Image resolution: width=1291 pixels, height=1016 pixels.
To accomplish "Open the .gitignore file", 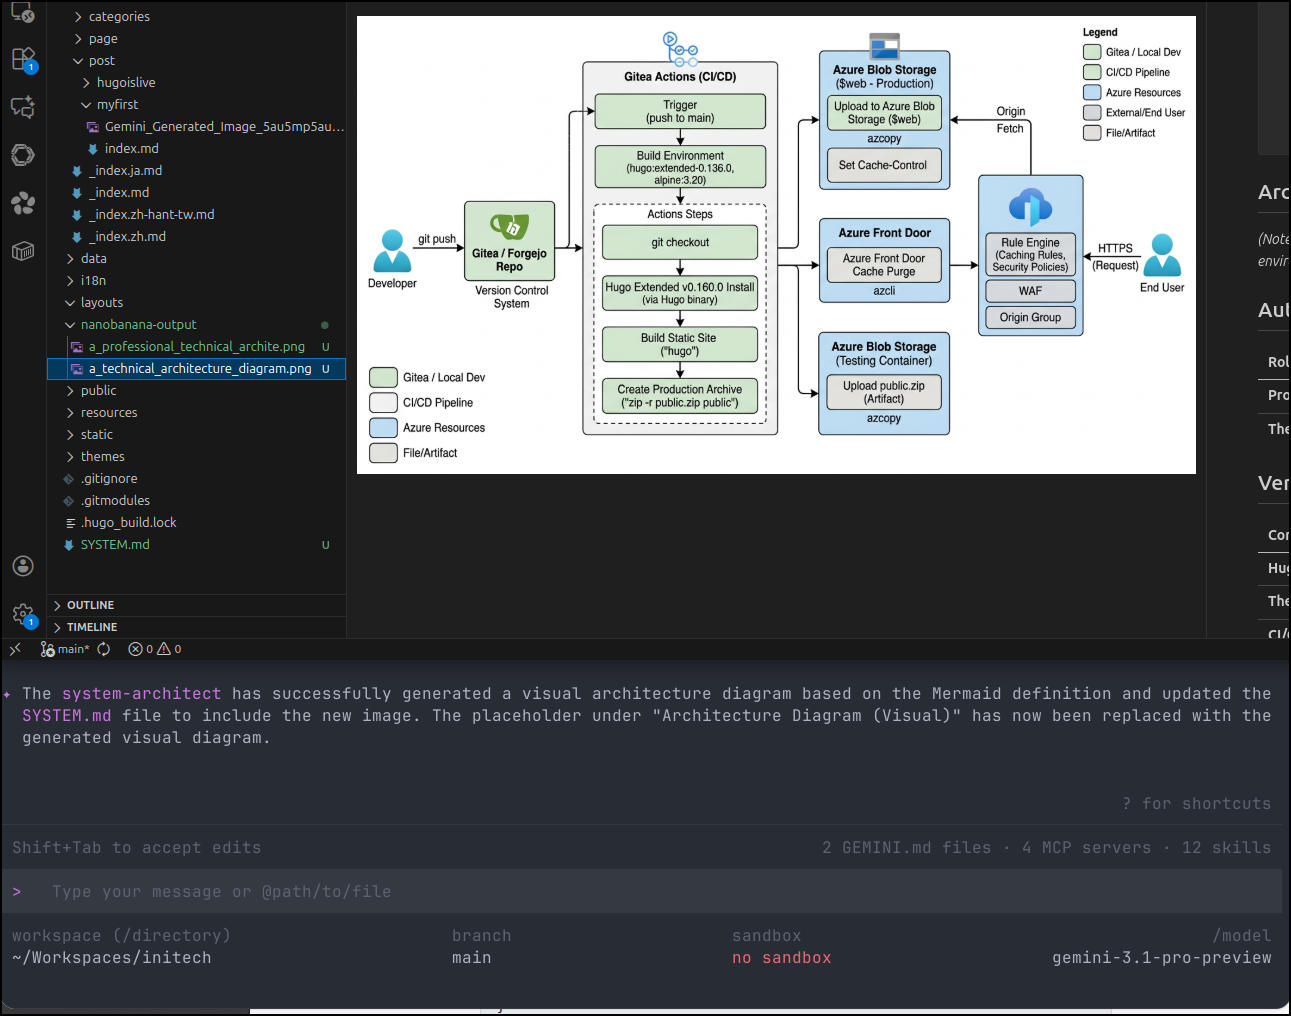I will click(x=109, y=479).
